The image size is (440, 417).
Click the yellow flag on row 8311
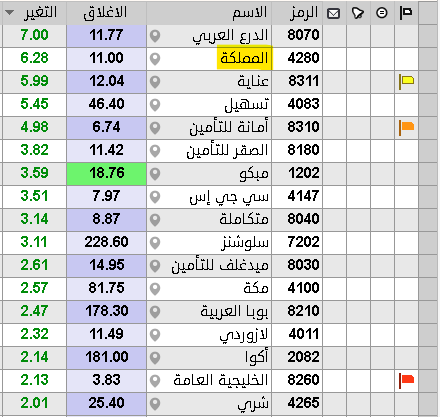(x=406, y=81)
